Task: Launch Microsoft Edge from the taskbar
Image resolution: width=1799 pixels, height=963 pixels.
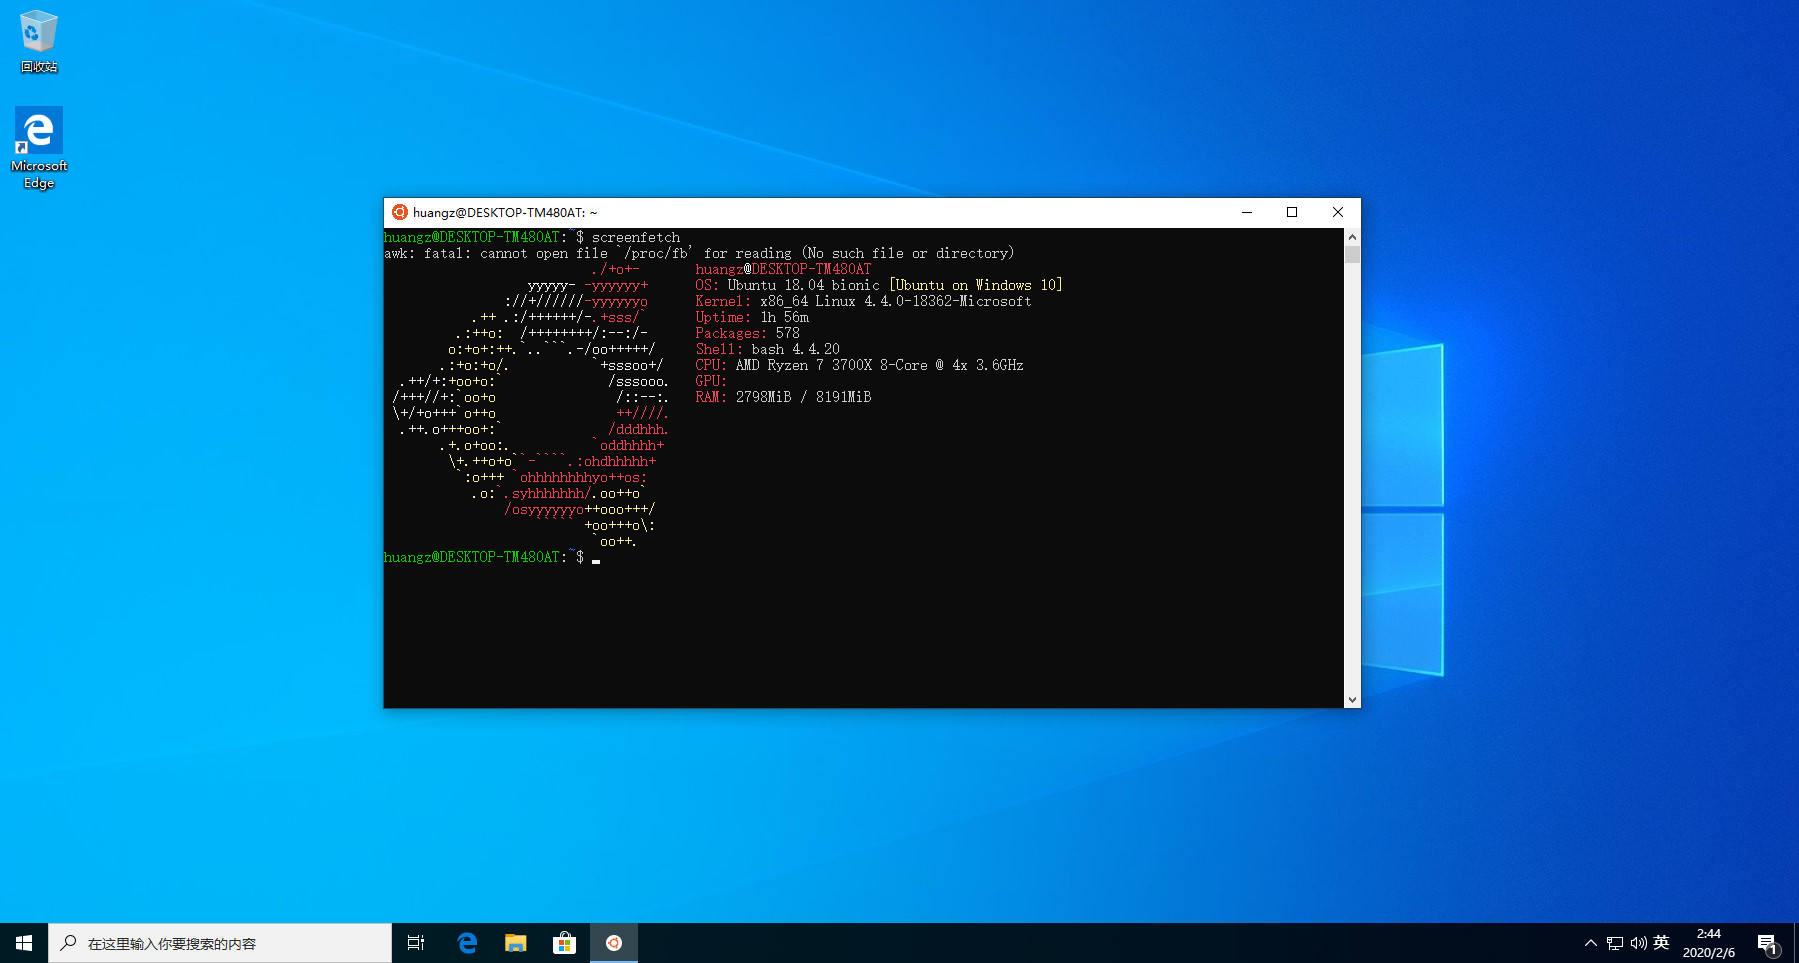Action: (x=466, y=942)
